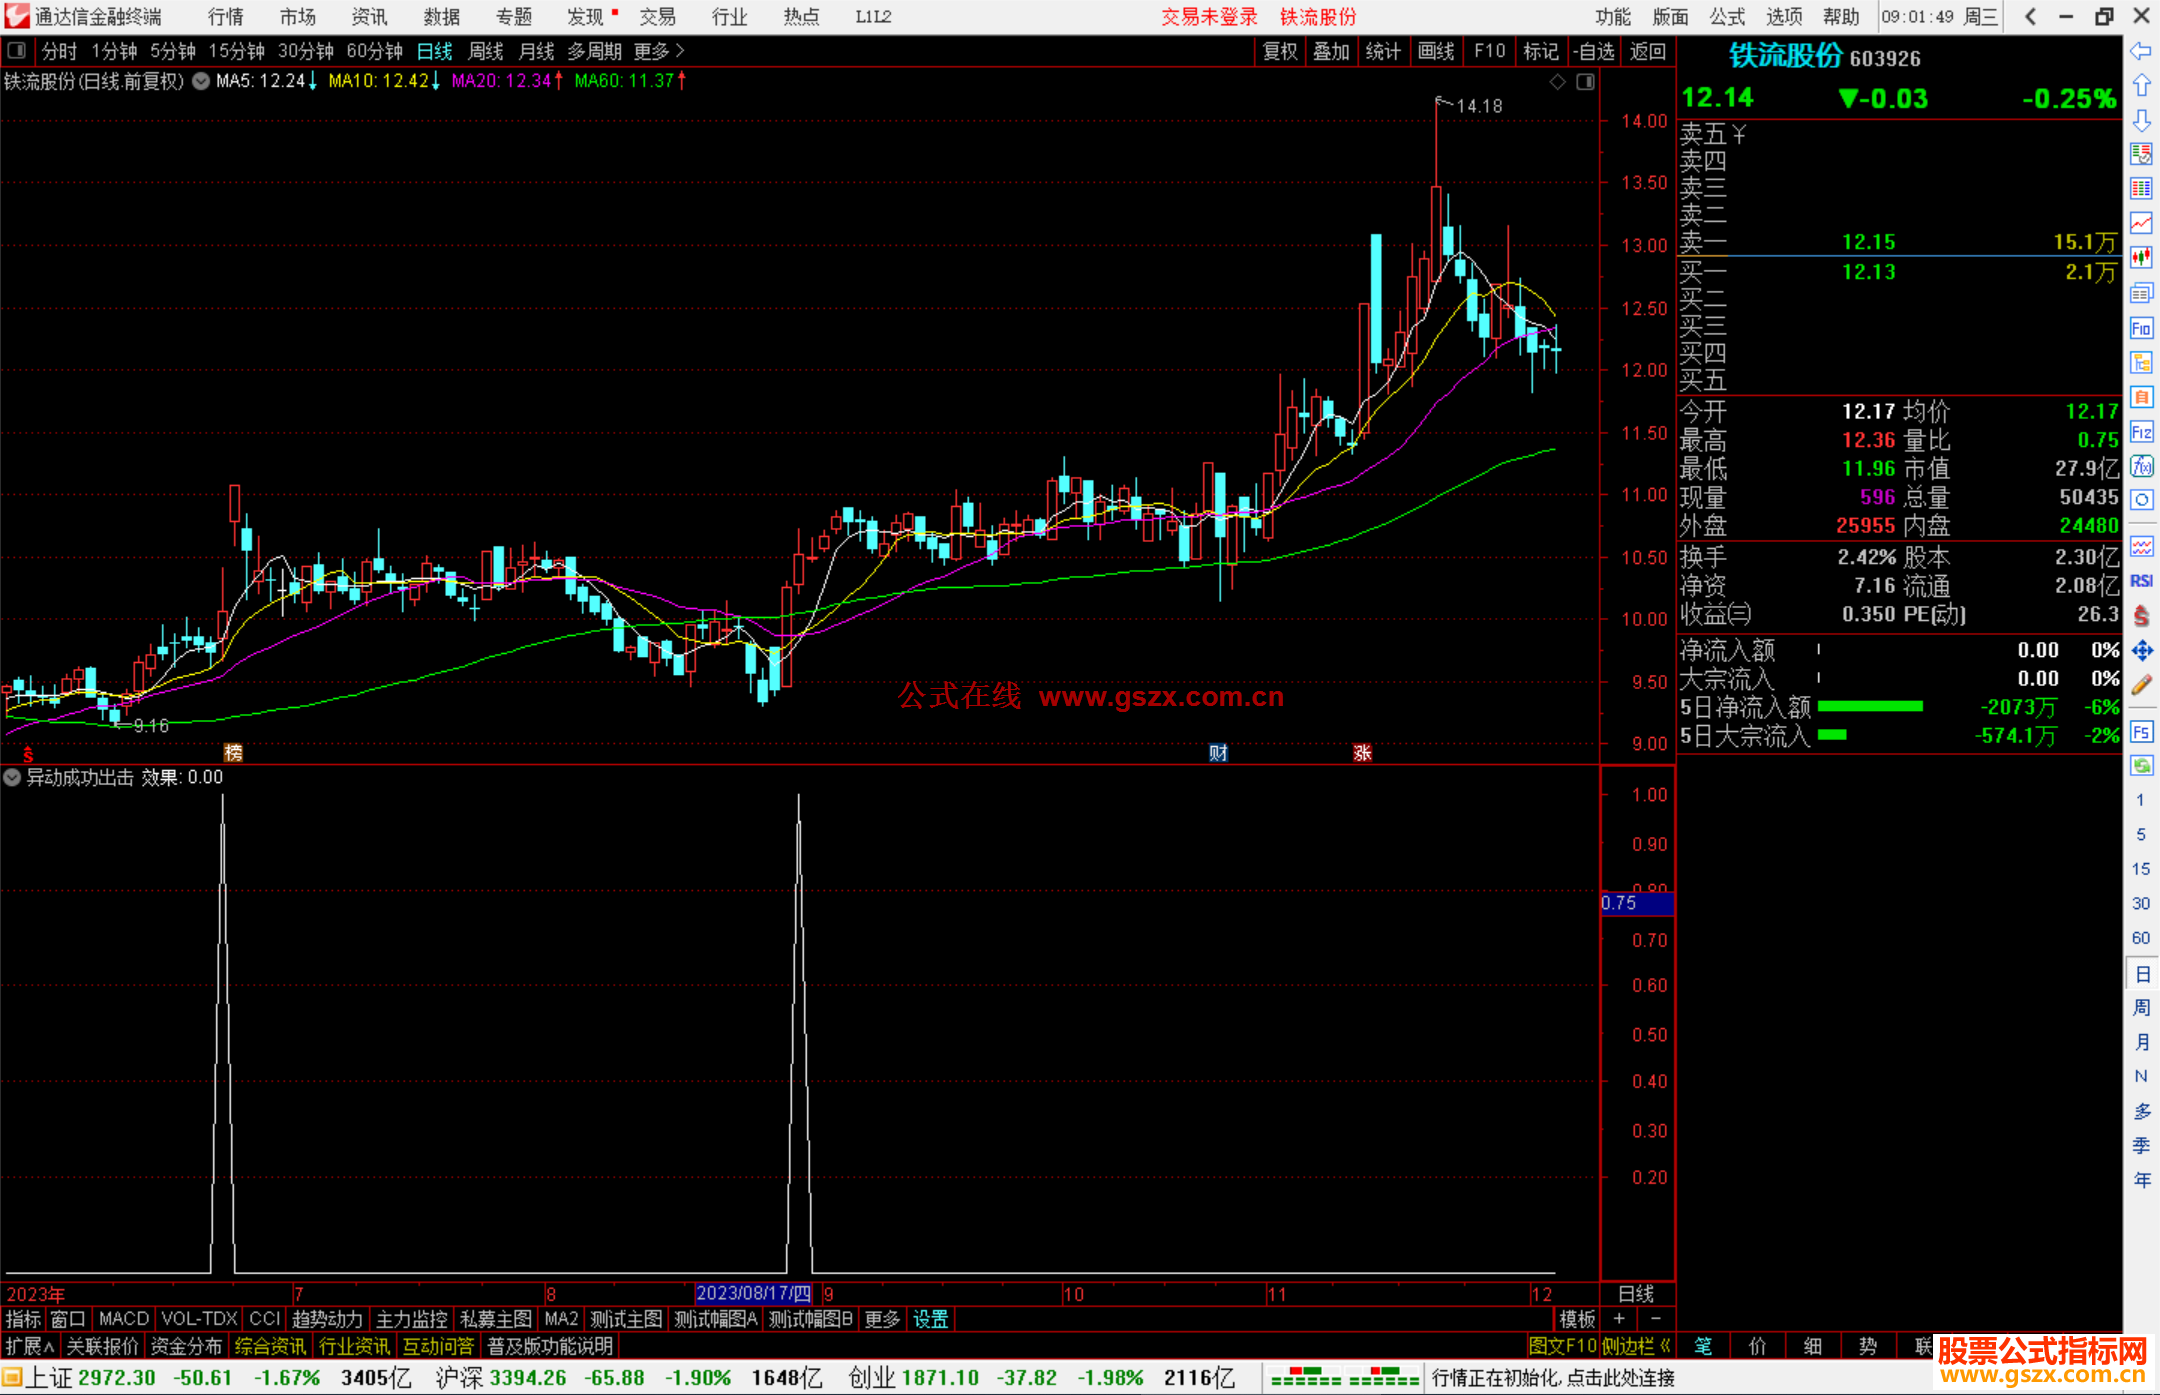This screenshot has width=2160, height=1395.
Task: Click the 复权 button
Action: (x=1279, y=51)
